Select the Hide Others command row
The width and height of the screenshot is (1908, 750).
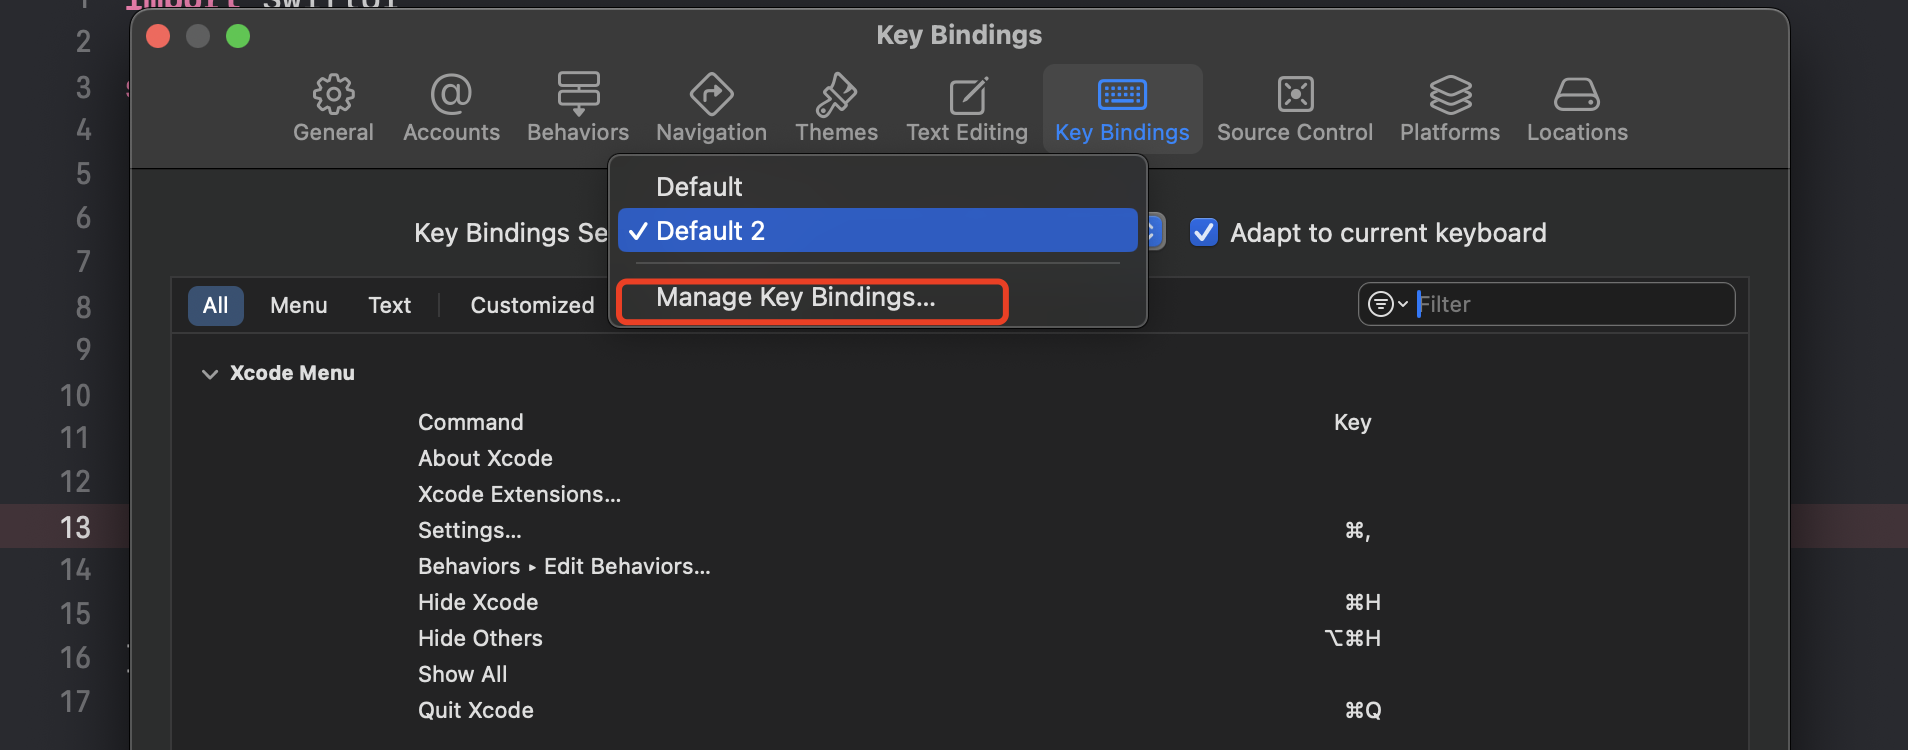[x=480, y=638]
